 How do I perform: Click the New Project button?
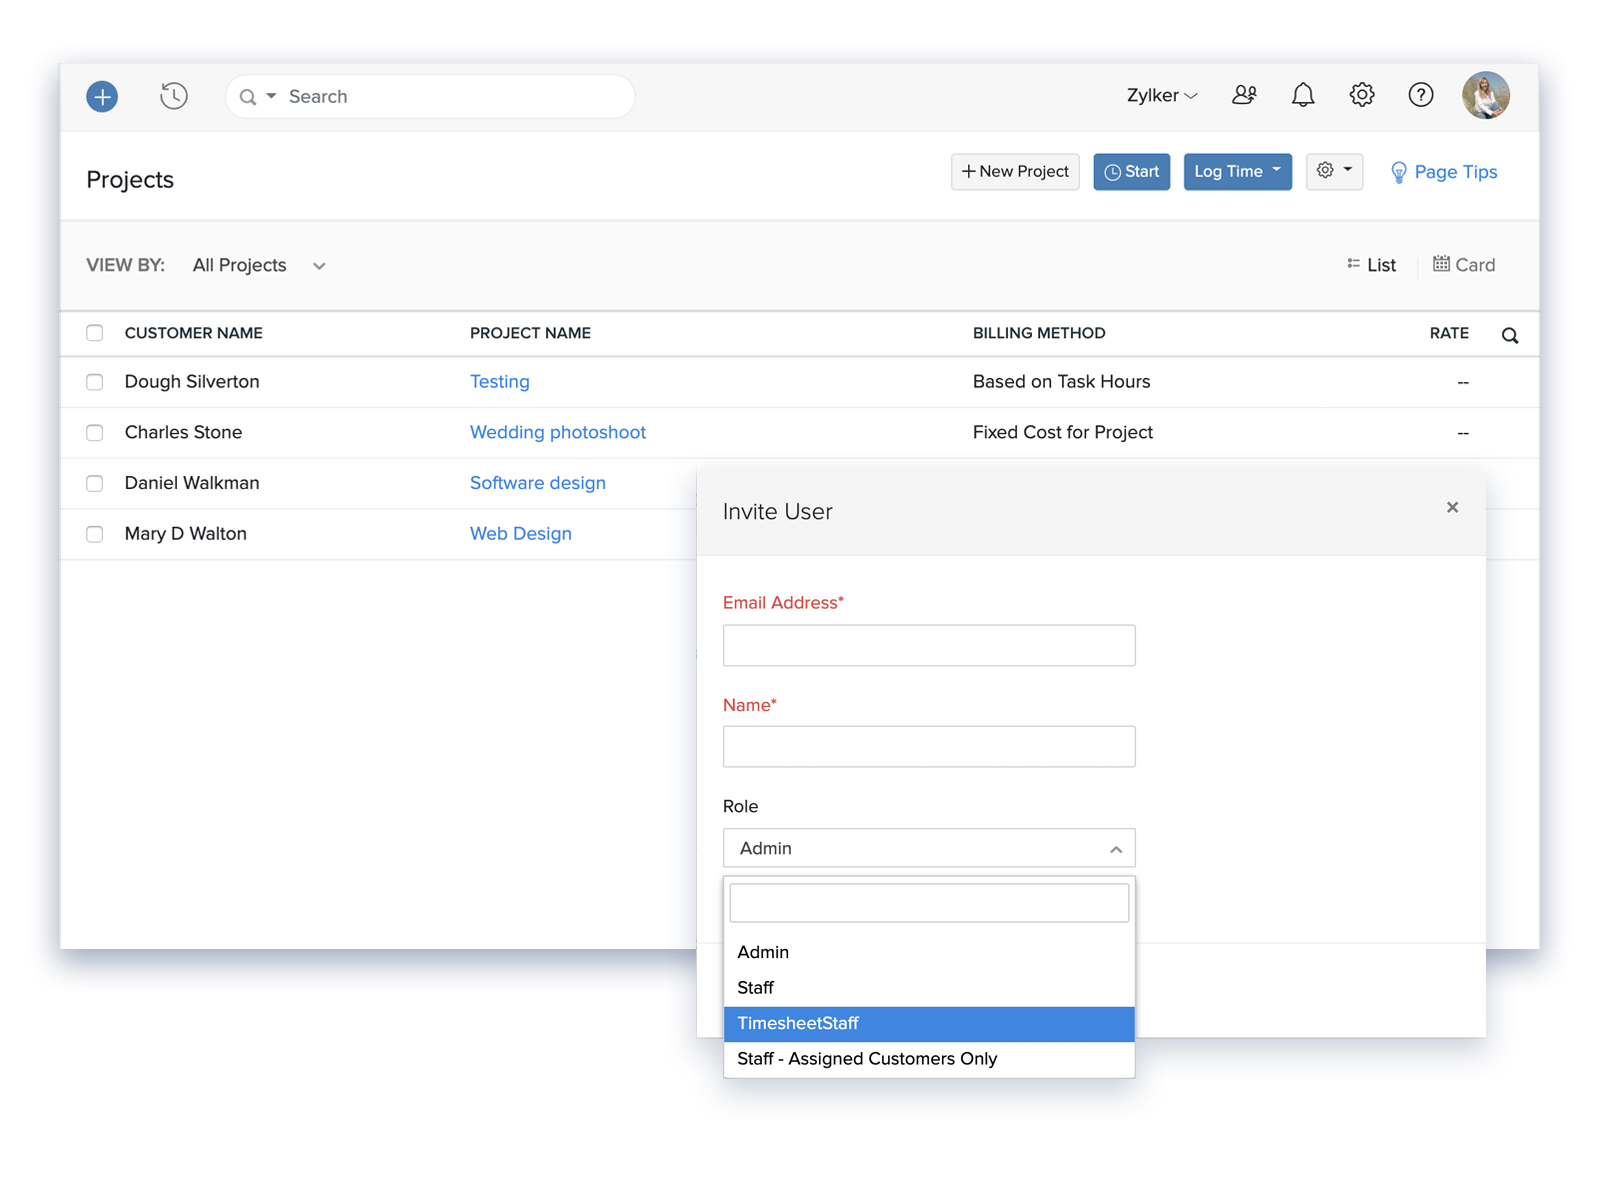pyautogui.click(x=1015, y=172)
